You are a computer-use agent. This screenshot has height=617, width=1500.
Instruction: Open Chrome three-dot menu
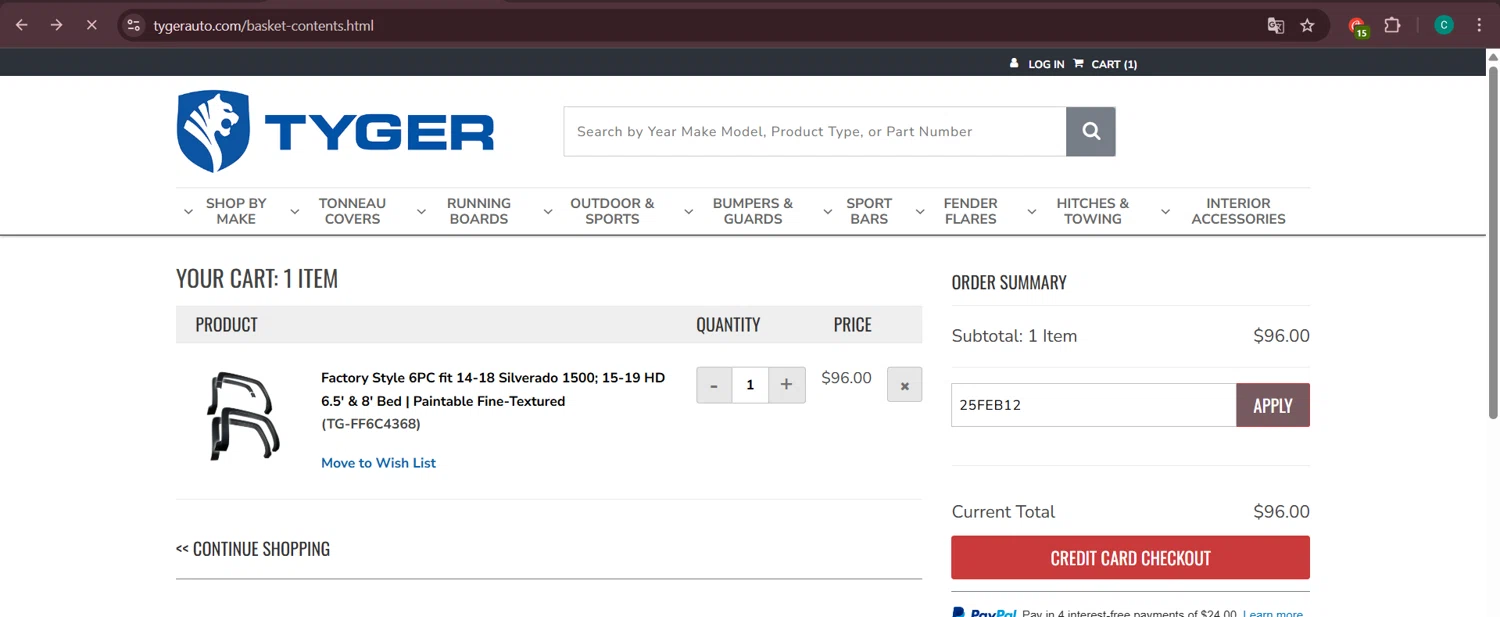(x=1479, y=25)
